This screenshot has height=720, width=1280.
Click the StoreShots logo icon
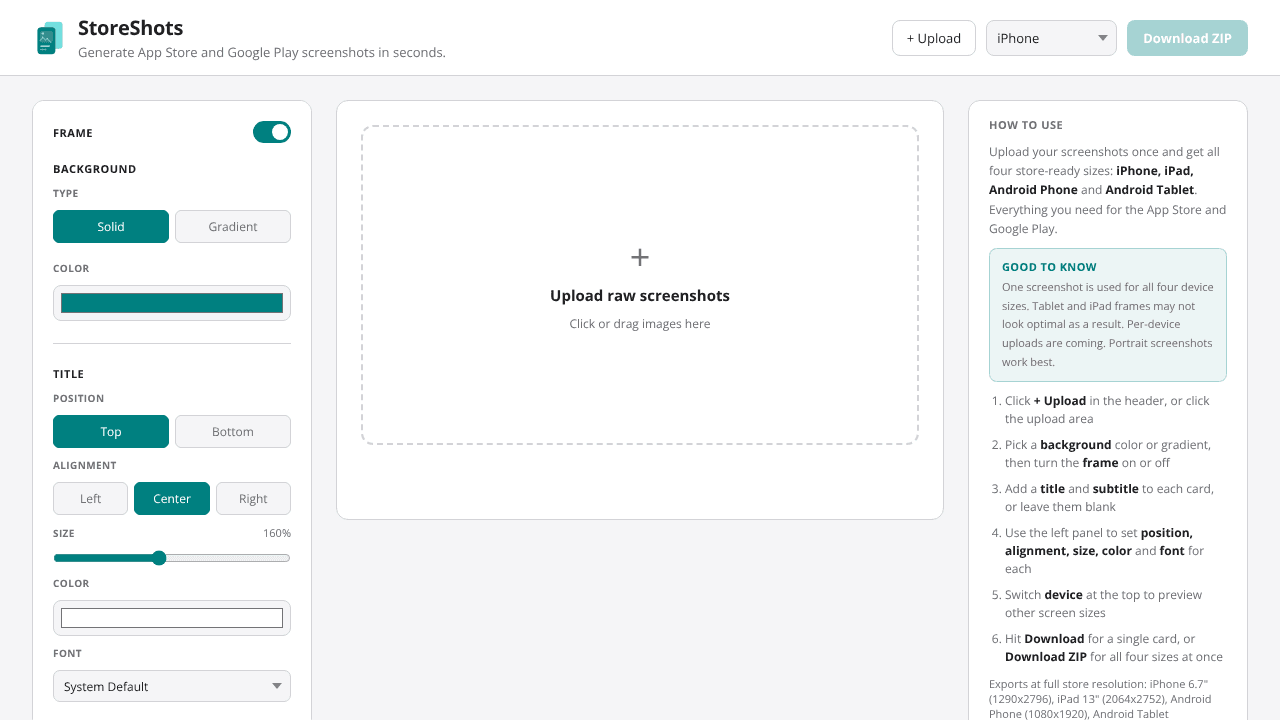pyautogui.click(x=49, y=38)
